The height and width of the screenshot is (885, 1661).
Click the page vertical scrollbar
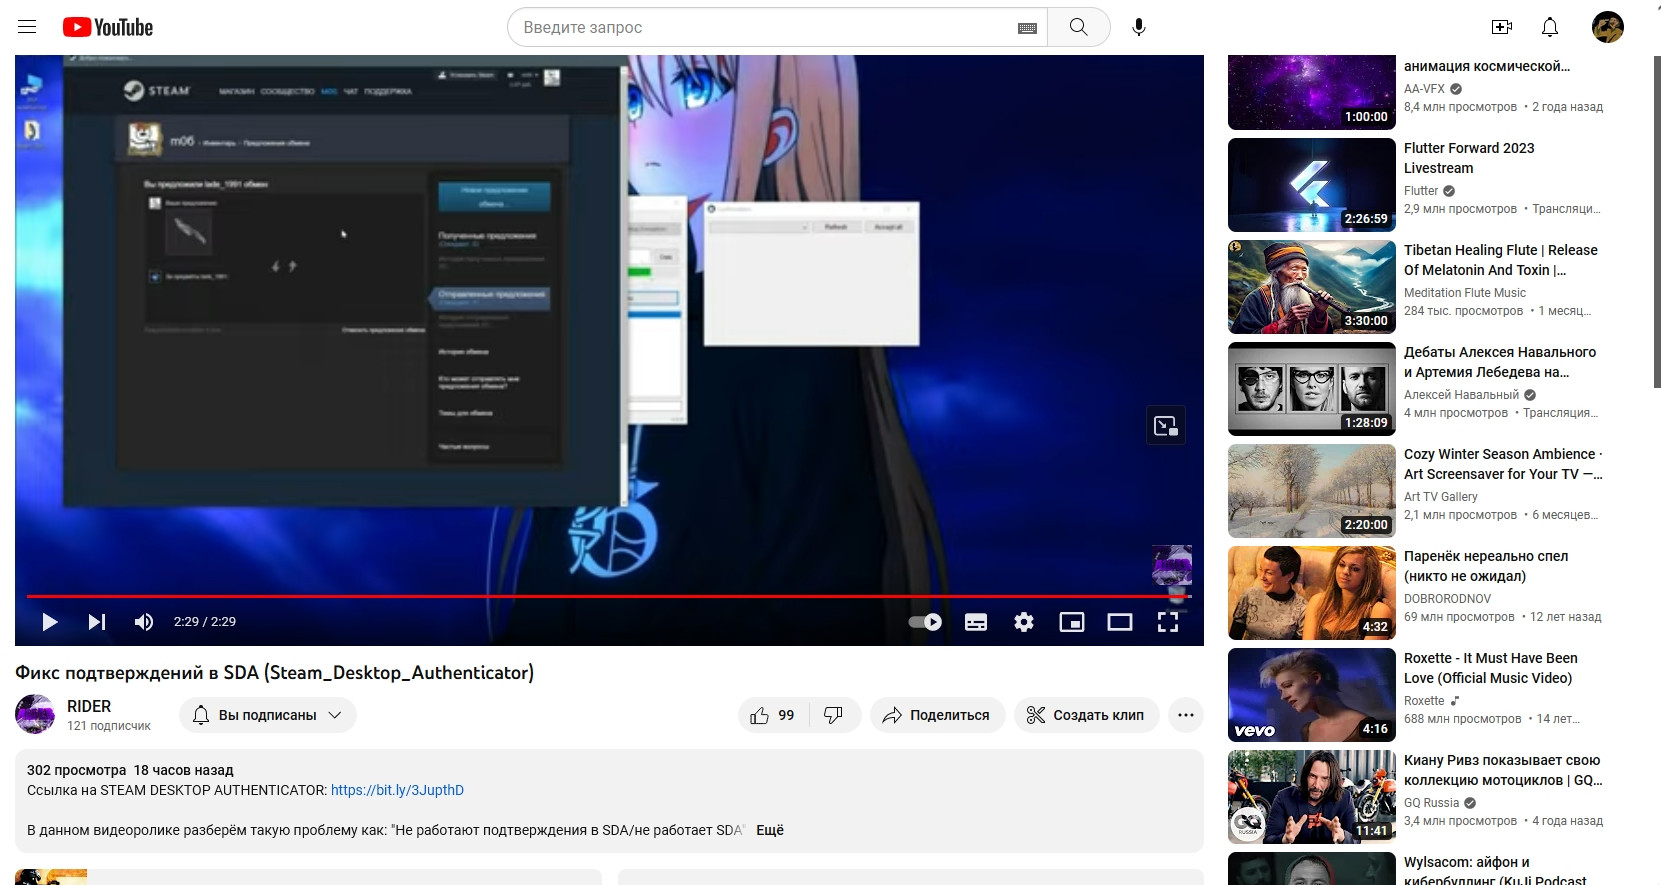[1656, 220]
